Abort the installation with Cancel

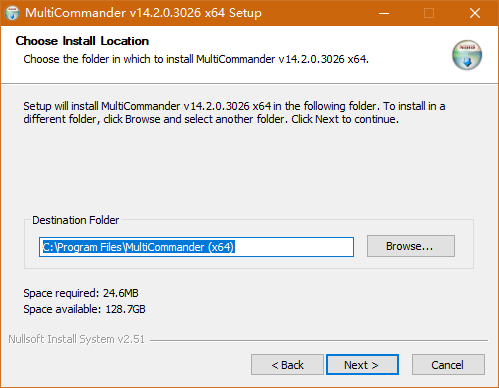click(448, 365)
